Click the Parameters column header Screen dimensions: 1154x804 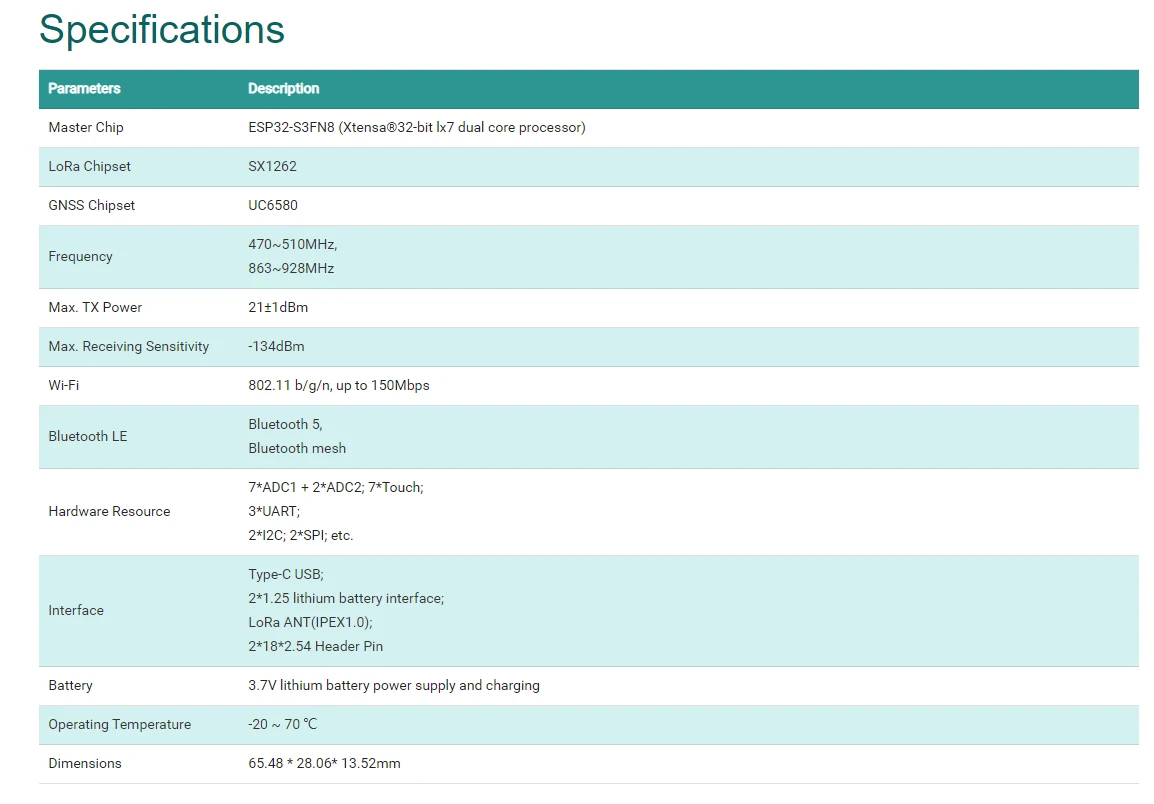[84, 88]
